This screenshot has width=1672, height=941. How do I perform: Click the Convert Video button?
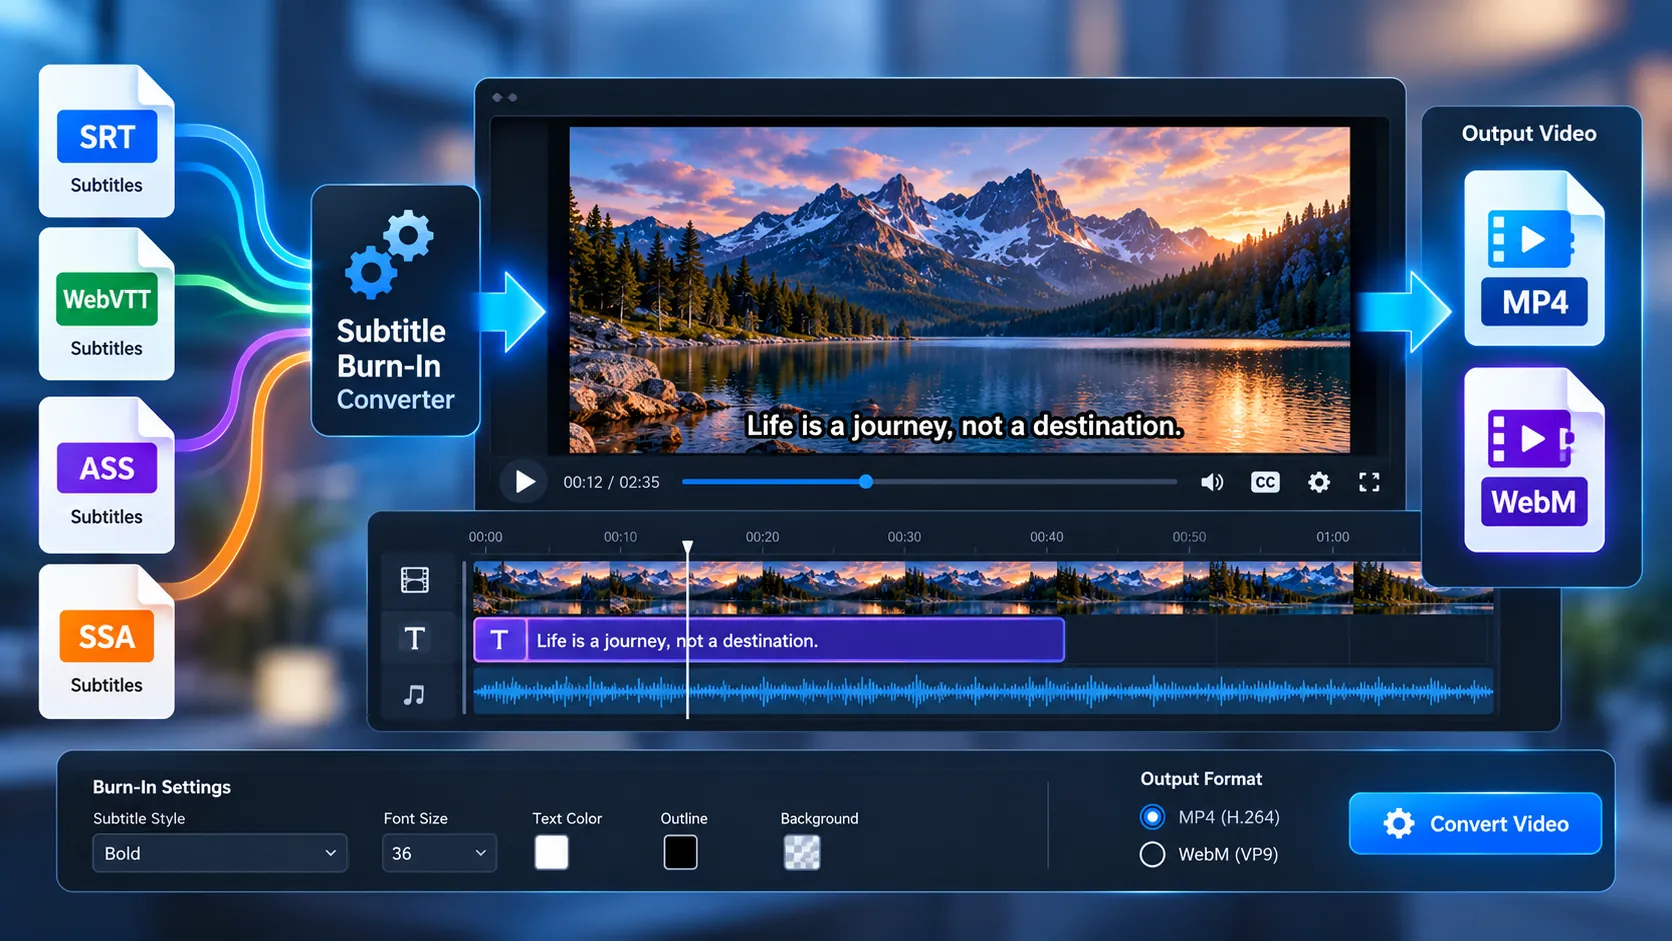pos(1475,824)
